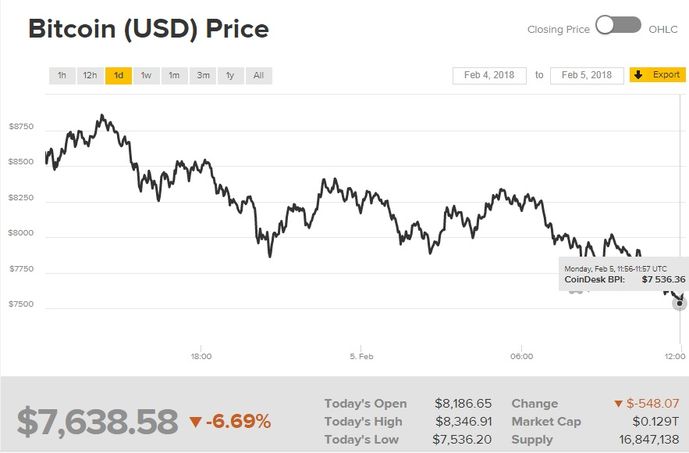Viewport: 689px width, 453px height.
Task: Show the 1m price range
Action: [x=174, y=75]
